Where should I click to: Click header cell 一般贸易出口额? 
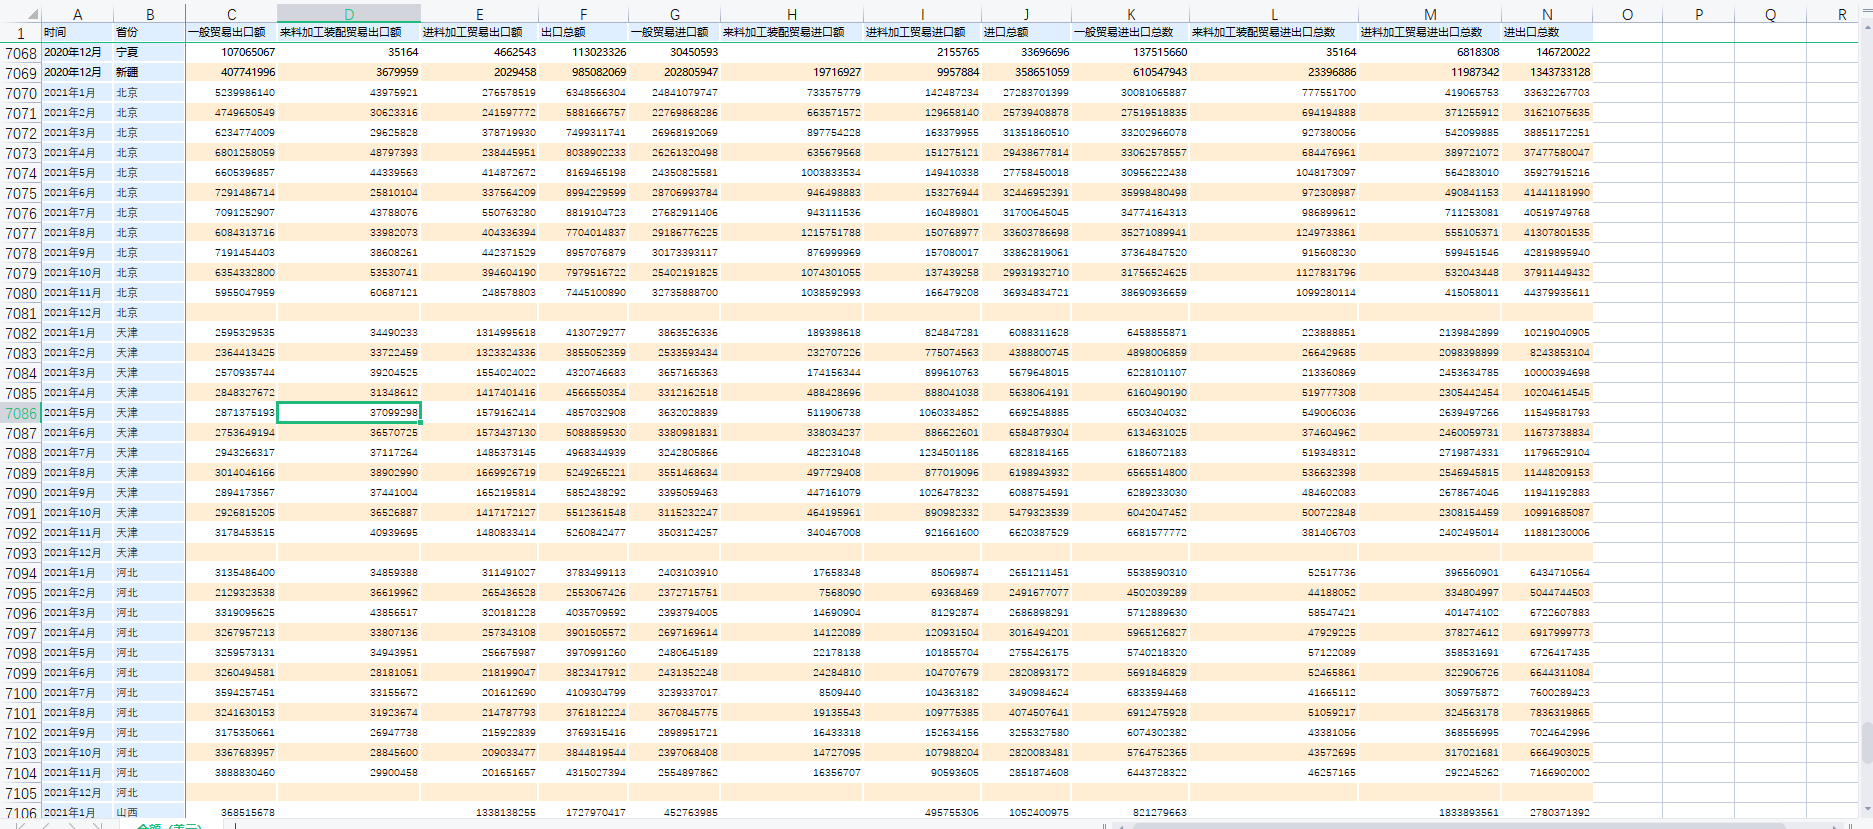pos(231,32)
